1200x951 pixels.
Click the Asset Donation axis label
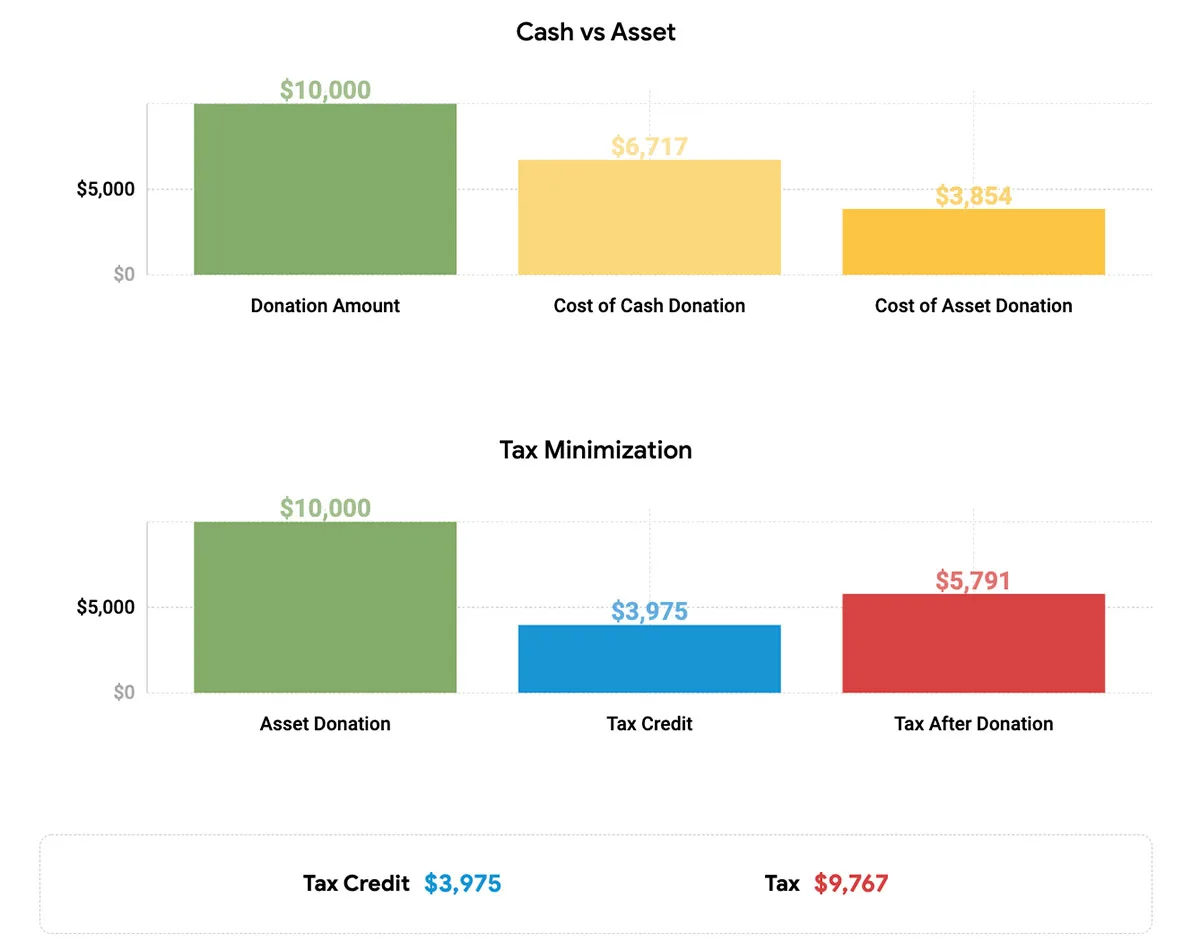pos(325,724)
